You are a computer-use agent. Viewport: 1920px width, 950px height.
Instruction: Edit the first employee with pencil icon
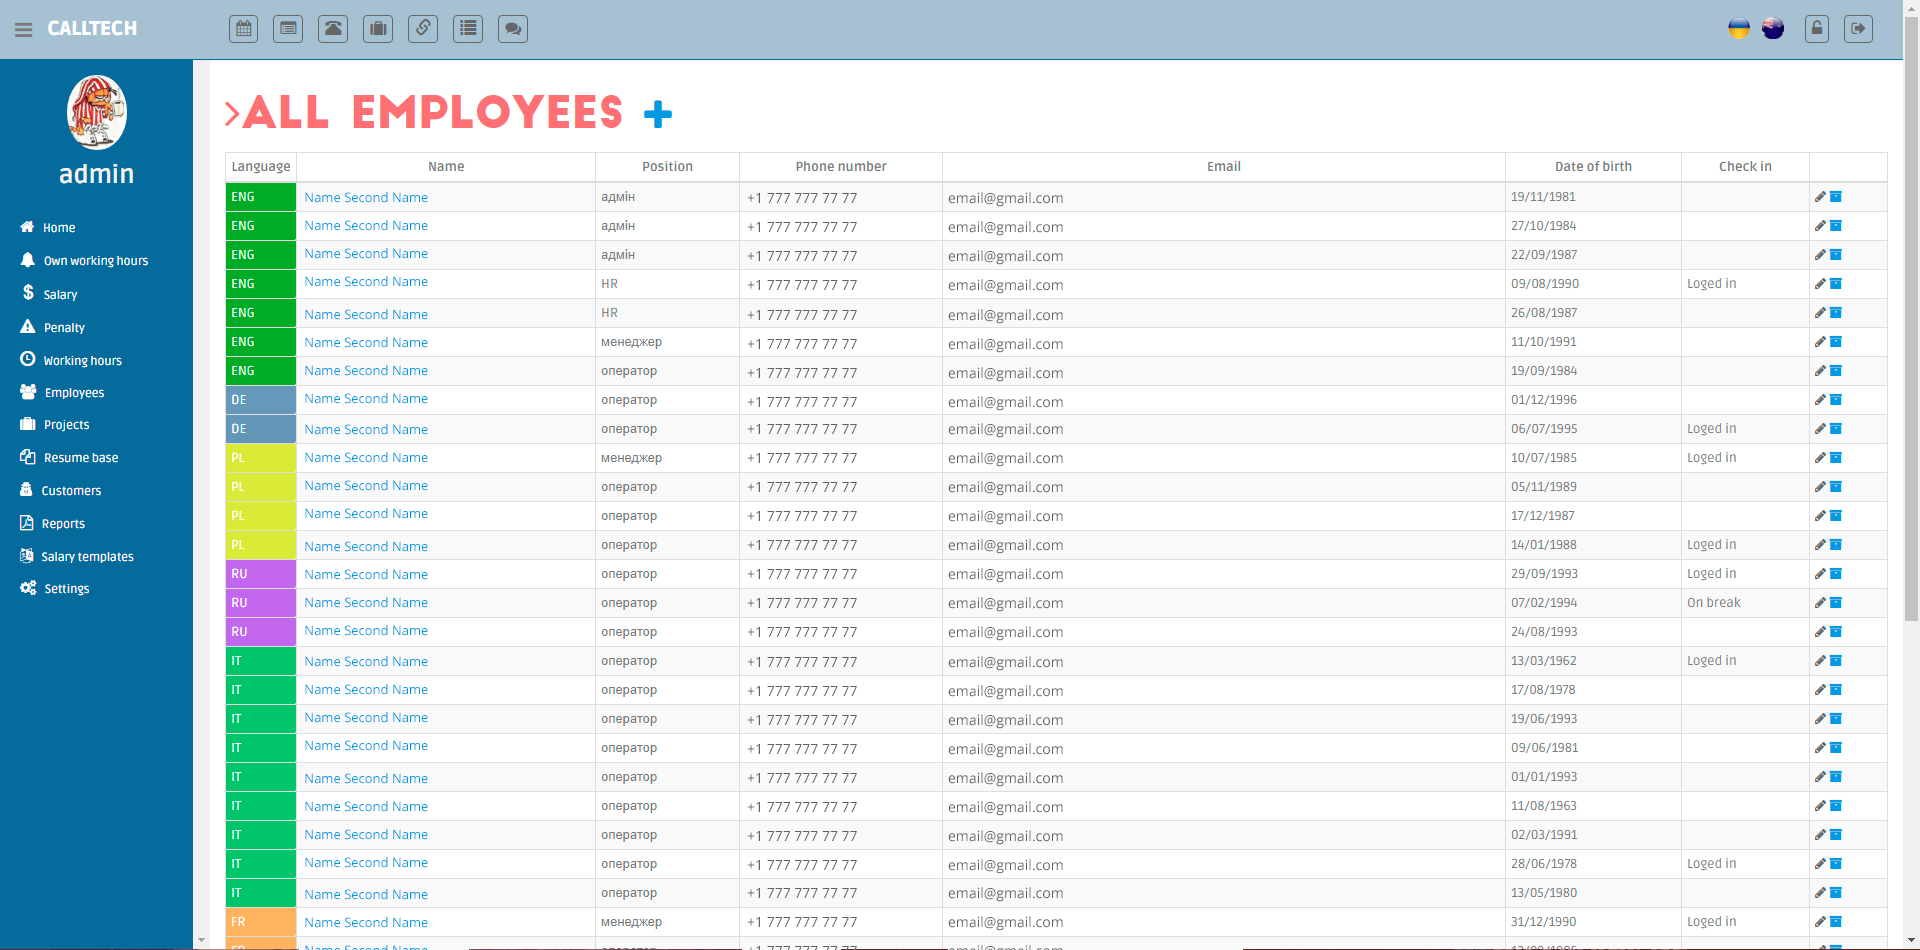pyautogui.click(x=1820, y=197)
